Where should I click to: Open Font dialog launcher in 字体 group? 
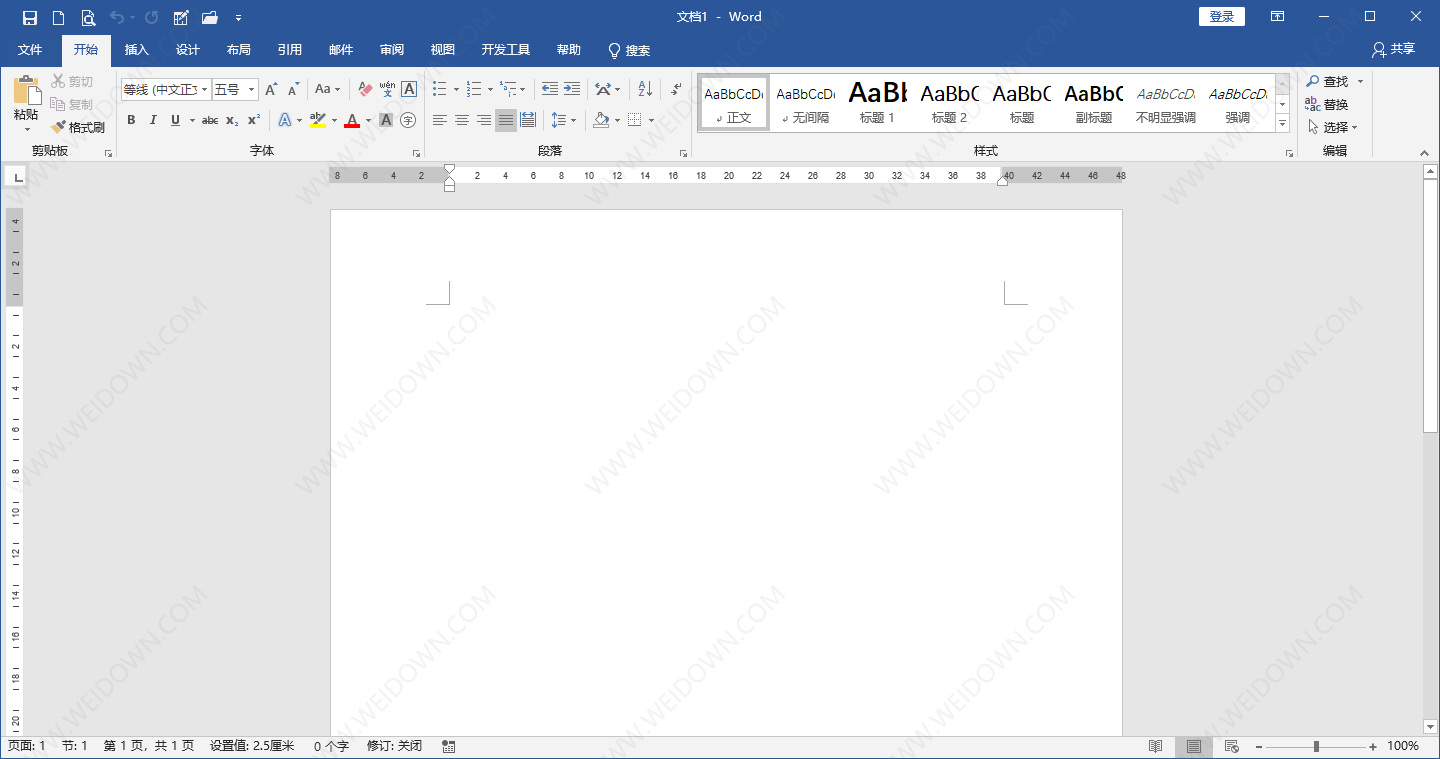[417, 153]
